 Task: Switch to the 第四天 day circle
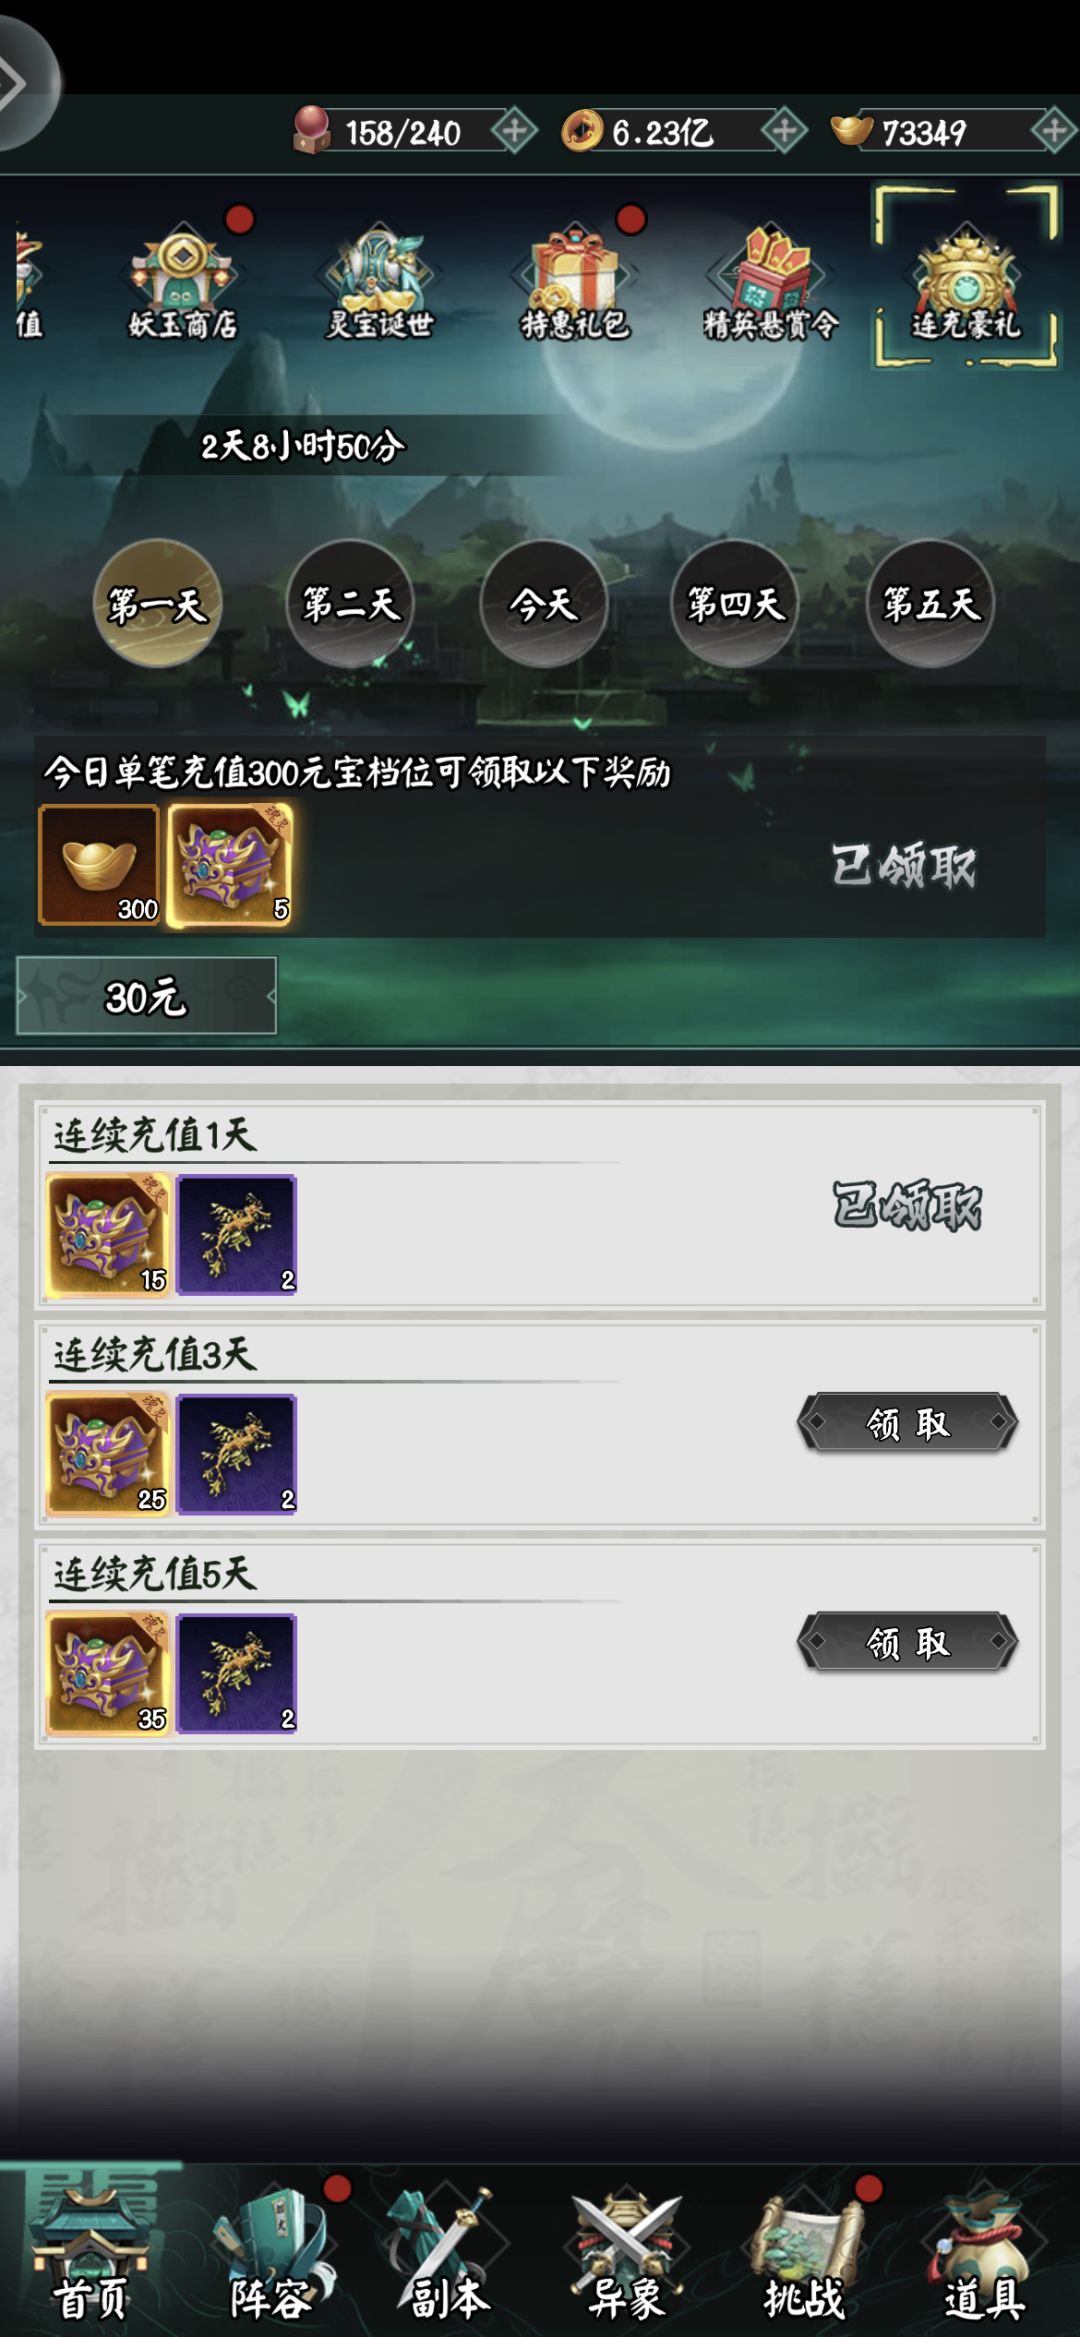coord(736,603)
